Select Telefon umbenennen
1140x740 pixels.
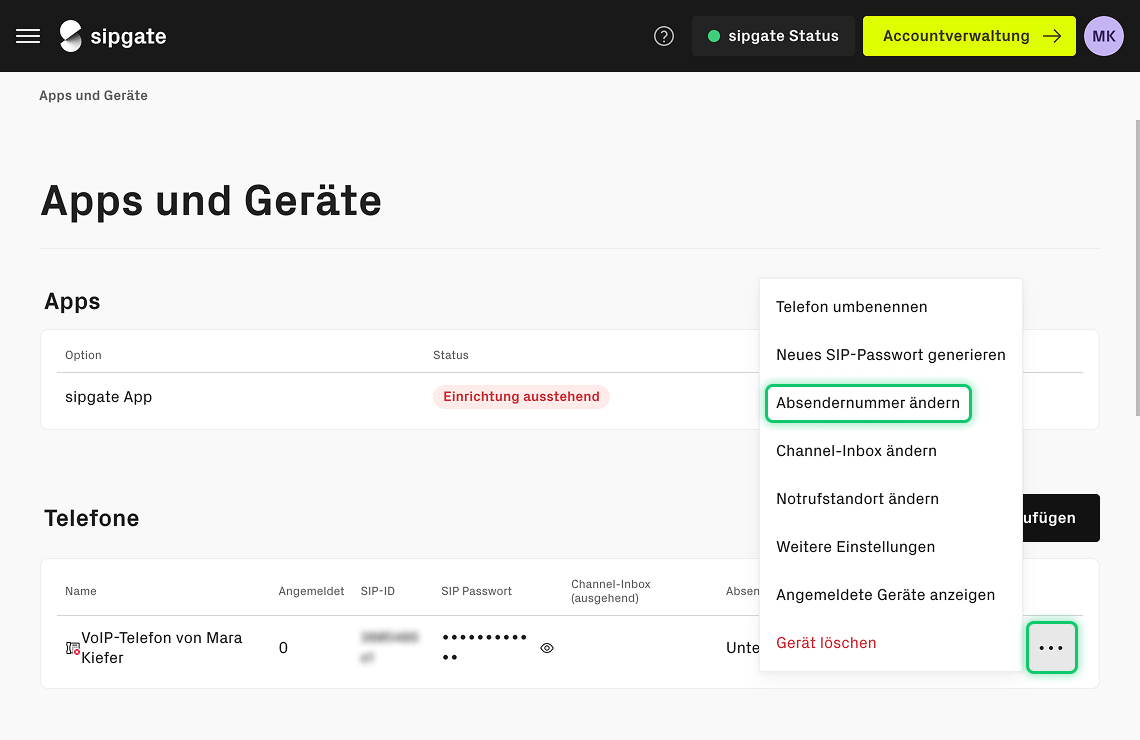(x=851, y=307)
